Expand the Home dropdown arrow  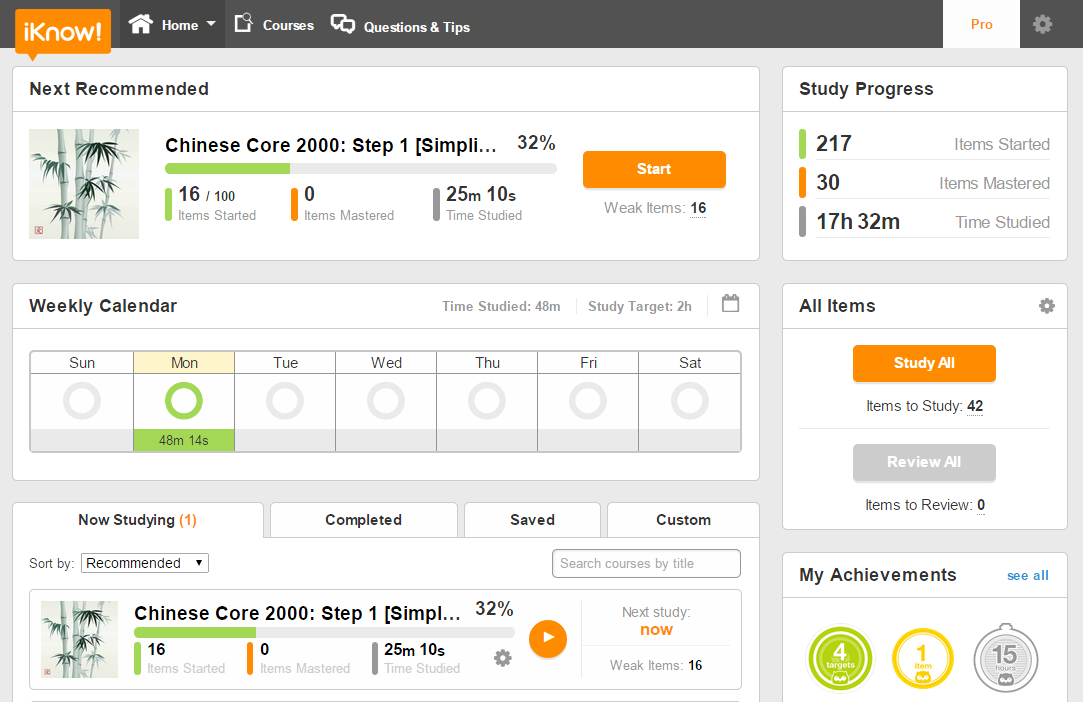click(211, 24)
